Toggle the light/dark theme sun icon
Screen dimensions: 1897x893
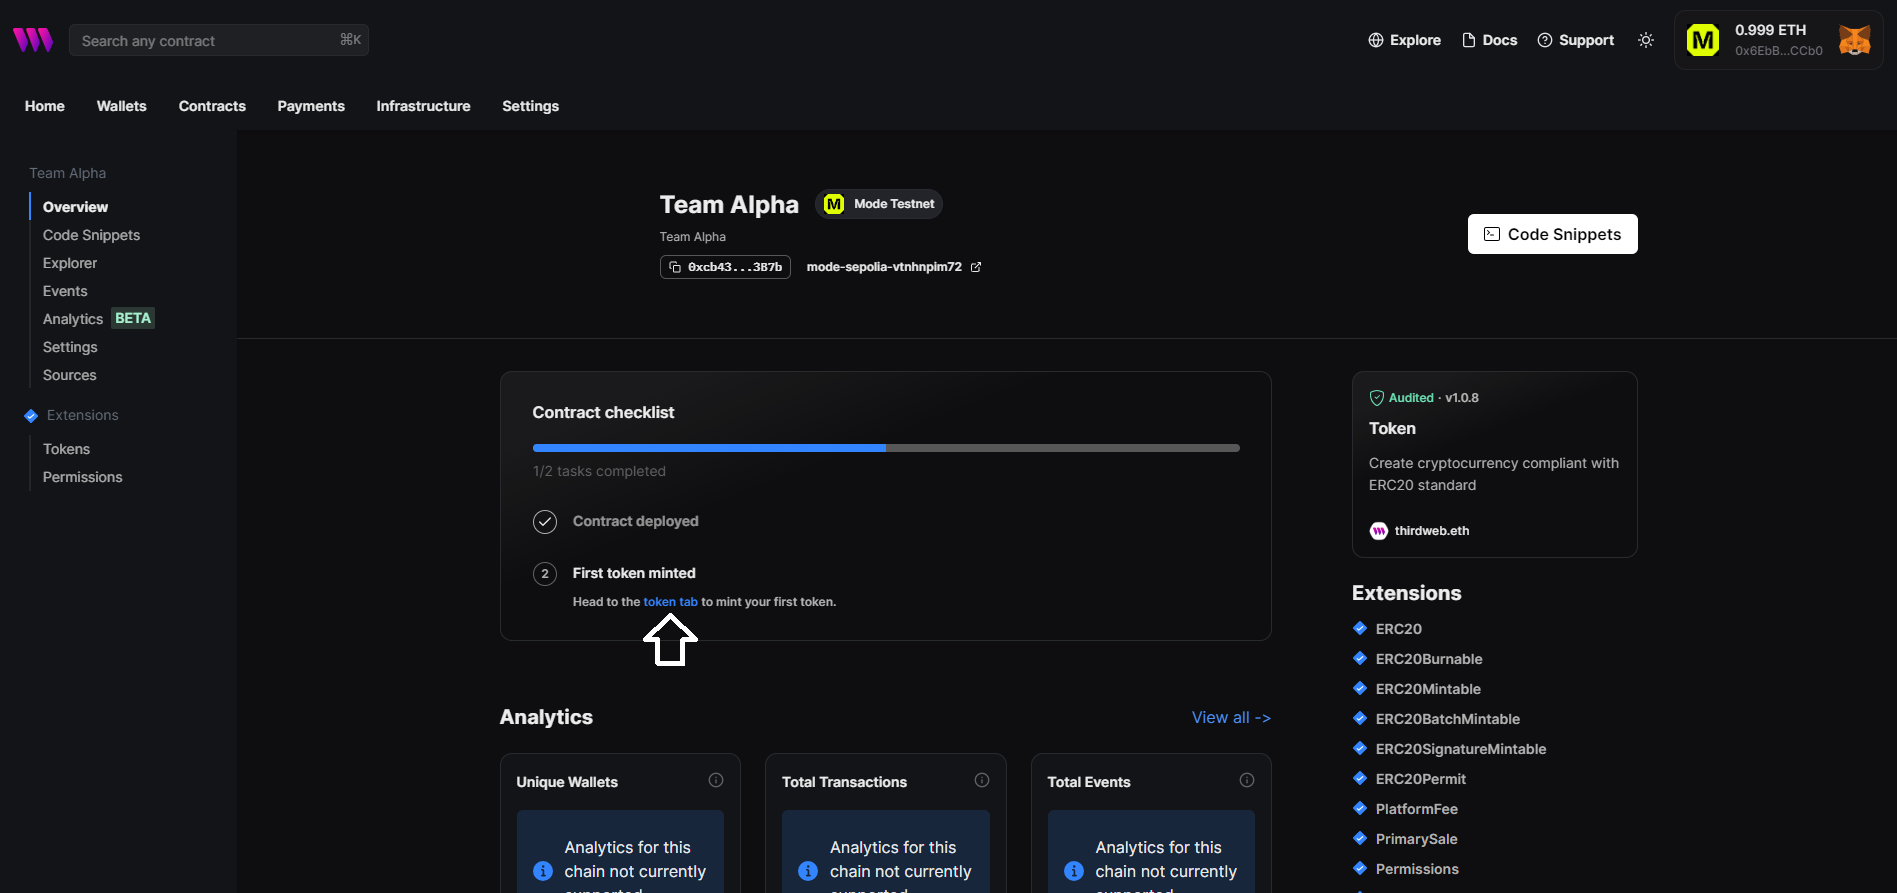pyautogui.click(x=1646, y=40)
